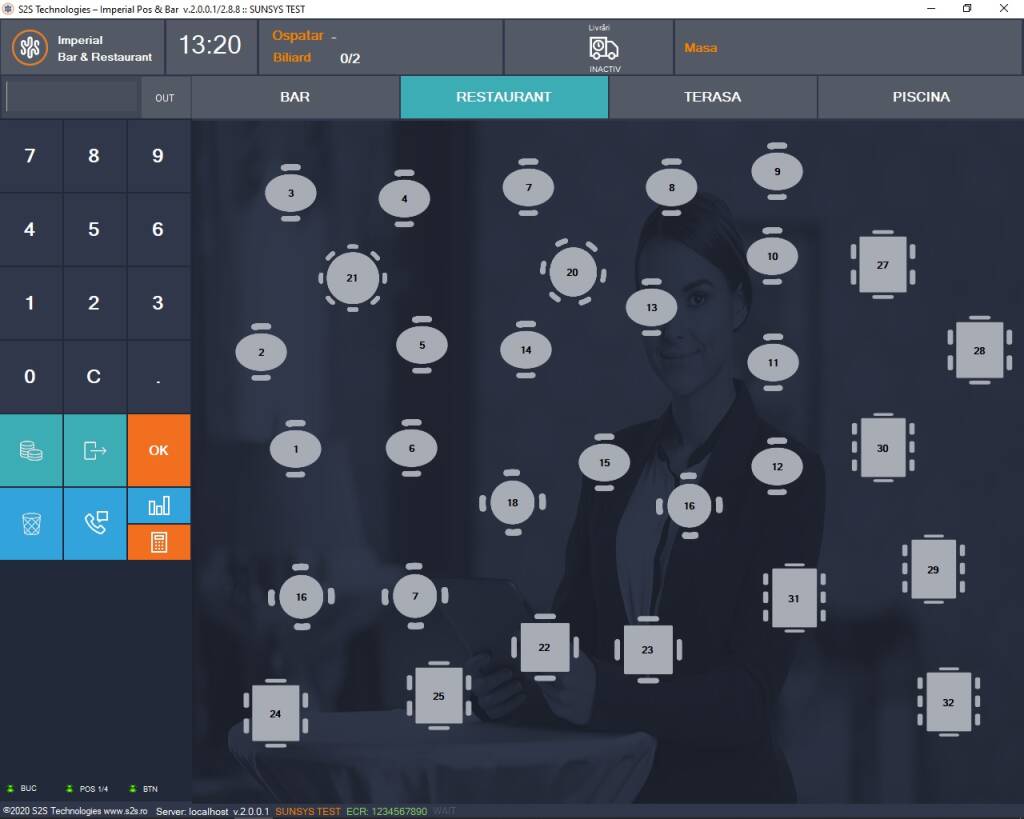
Task: Click the delivery truck Livrări icon
Action: (603, 48)
